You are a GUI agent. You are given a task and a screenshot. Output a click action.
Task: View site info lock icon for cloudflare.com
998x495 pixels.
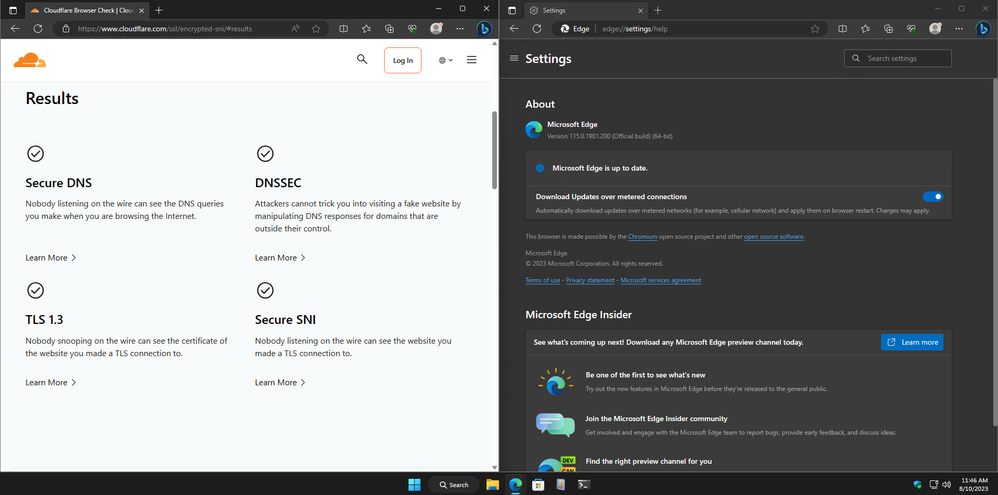[66, 29]
